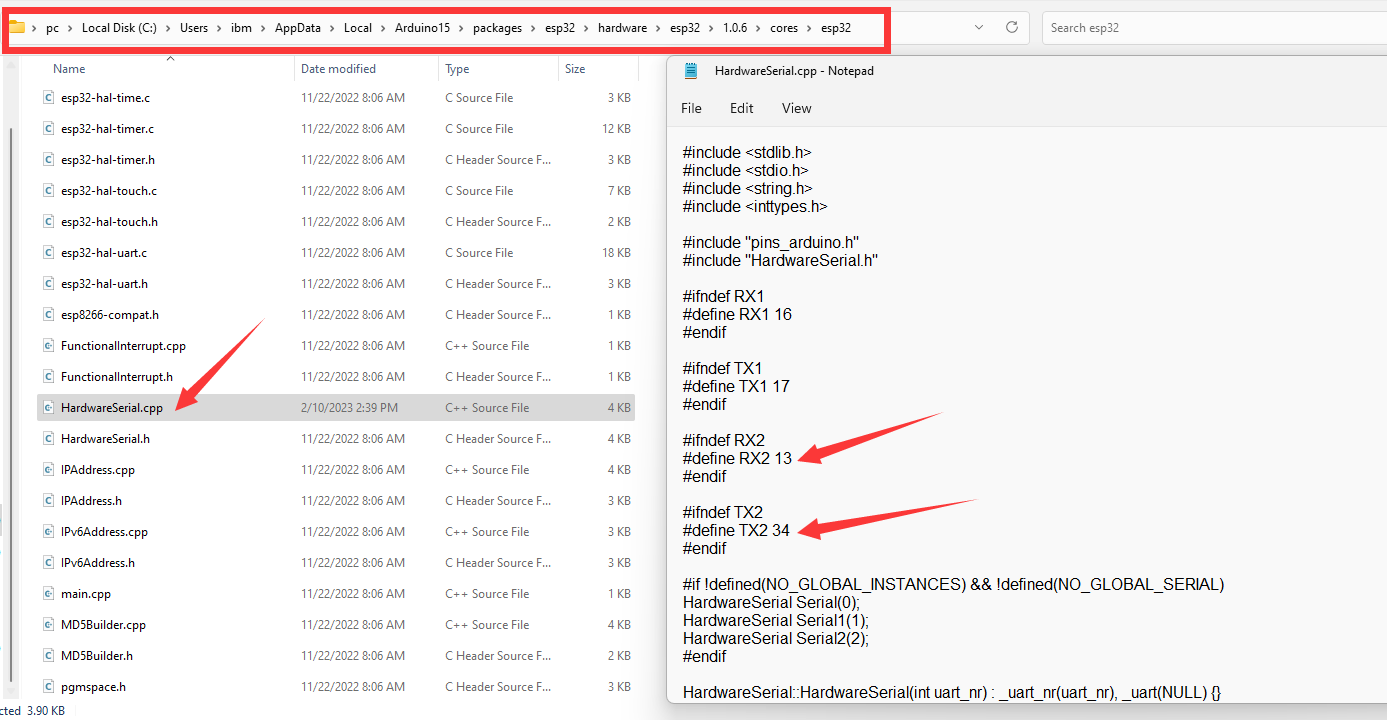Click the folder icon in address bar

coord(17,28)
